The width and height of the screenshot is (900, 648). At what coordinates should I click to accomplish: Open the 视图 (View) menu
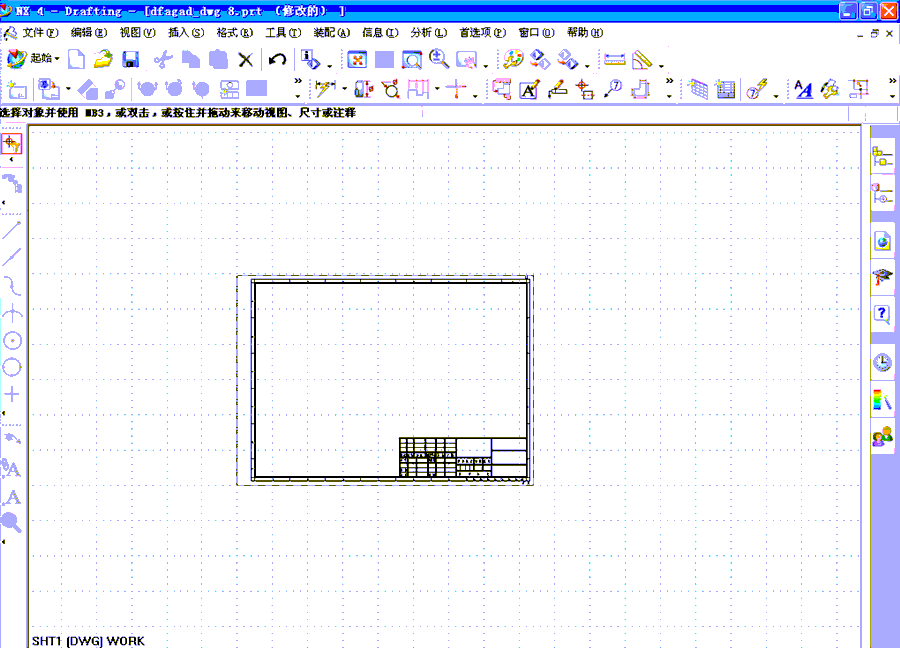click(137, 33)
